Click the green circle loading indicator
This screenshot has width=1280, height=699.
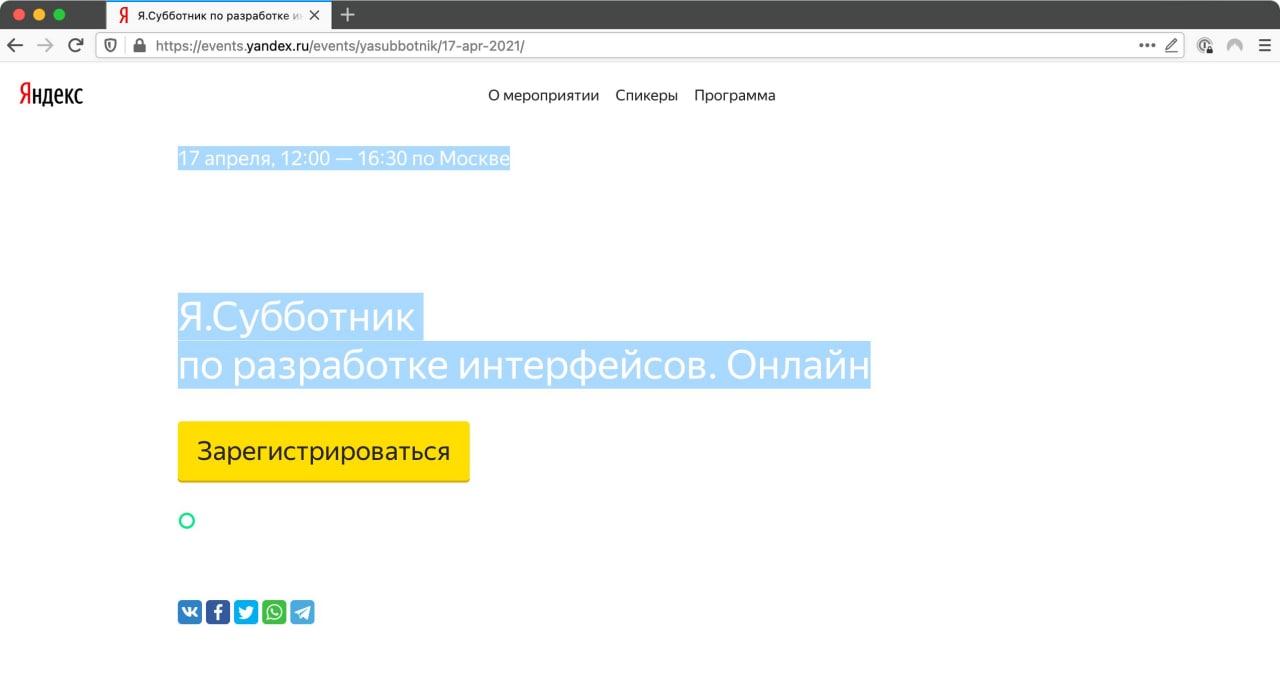[x=186, y=521]
